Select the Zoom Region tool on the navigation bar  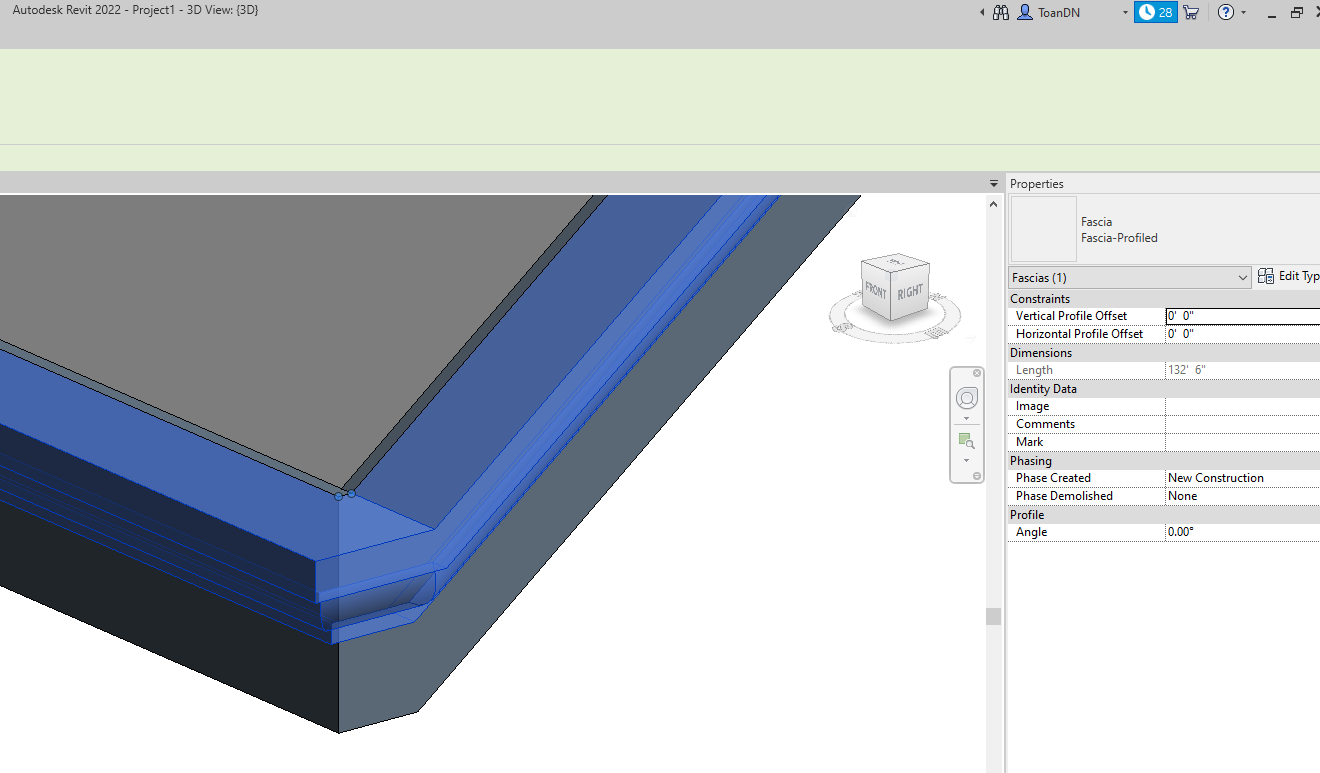966,440
